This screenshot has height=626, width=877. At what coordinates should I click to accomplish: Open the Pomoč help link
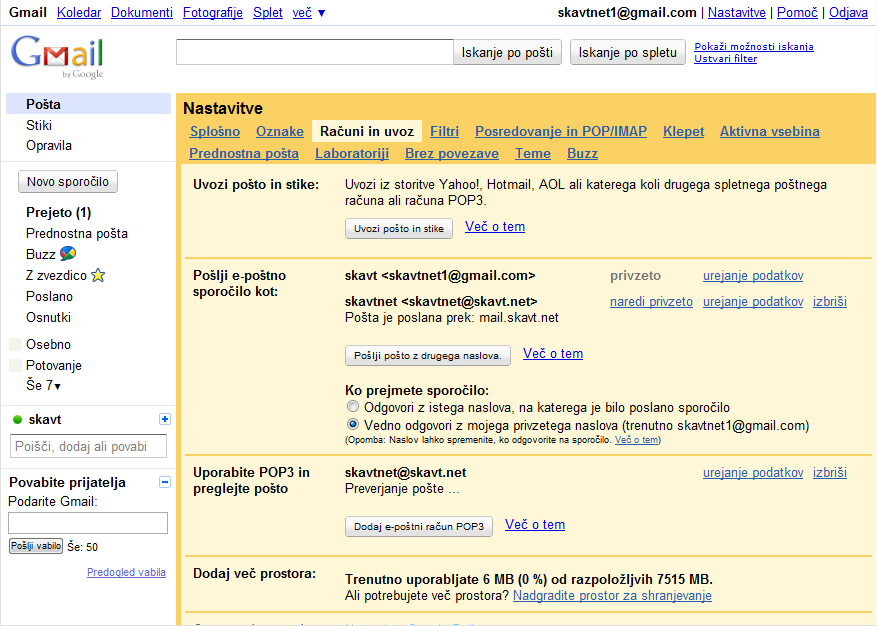798,12
